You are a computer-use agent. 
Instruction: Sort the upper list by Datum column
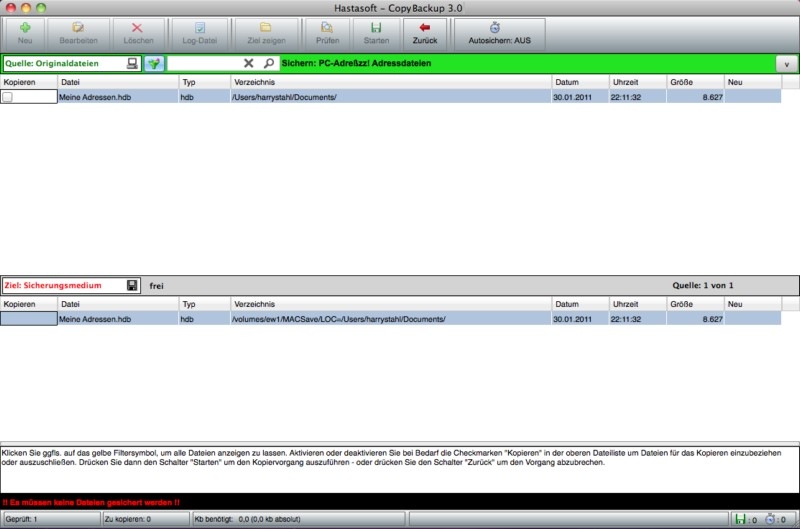(579, 81)
